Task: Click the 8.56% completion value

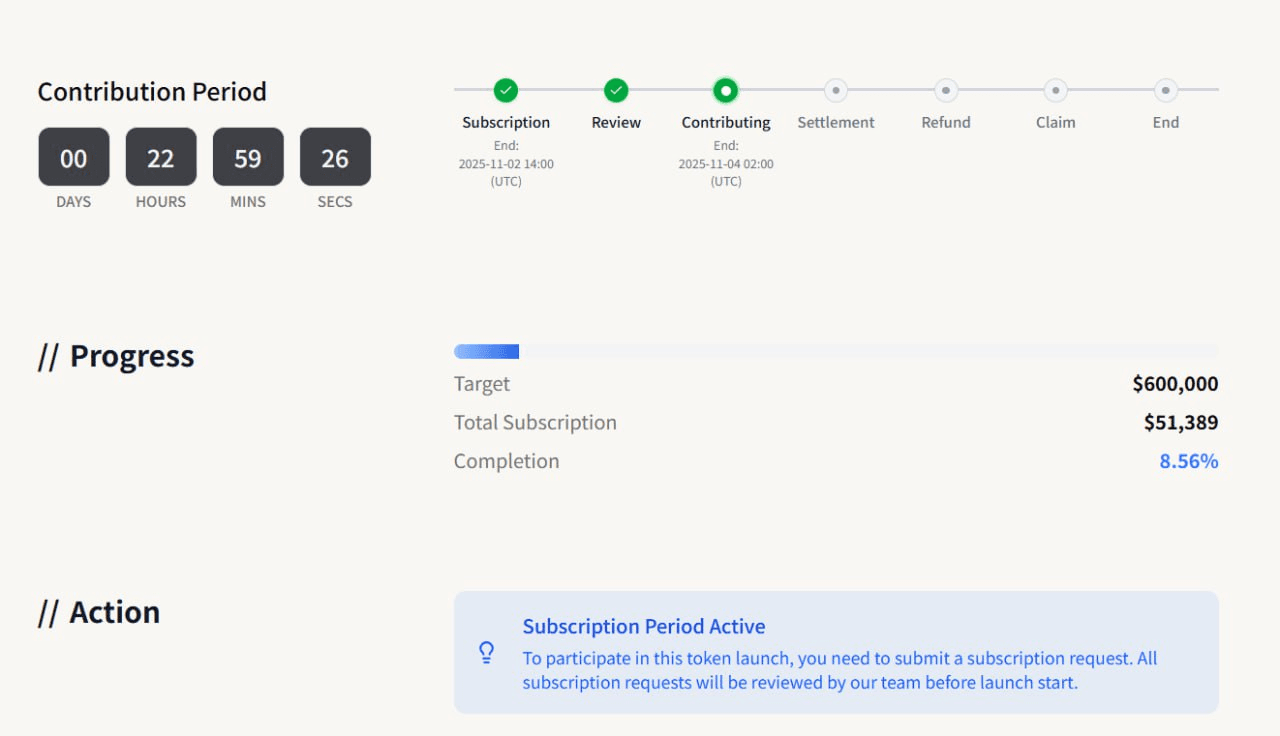Action: click(x=1188, y=461)
